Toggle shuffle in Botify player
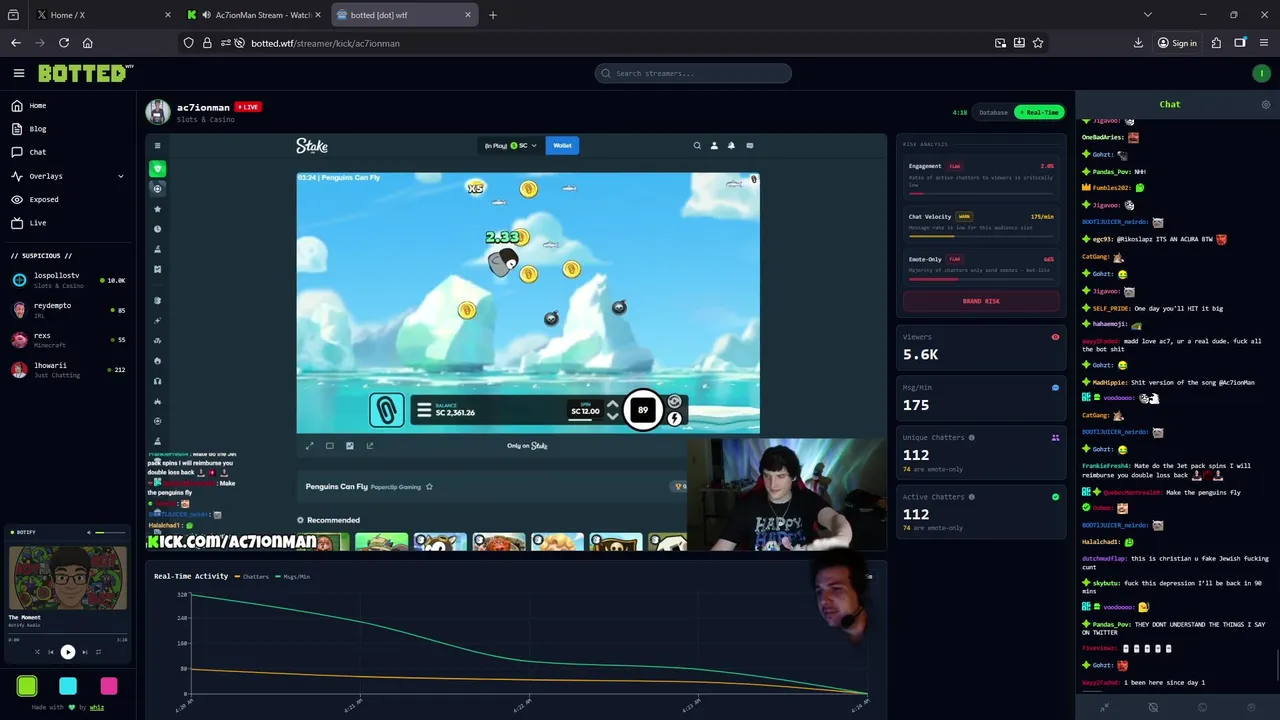Viewport: 1280px width, 720px height. (37, 652)
